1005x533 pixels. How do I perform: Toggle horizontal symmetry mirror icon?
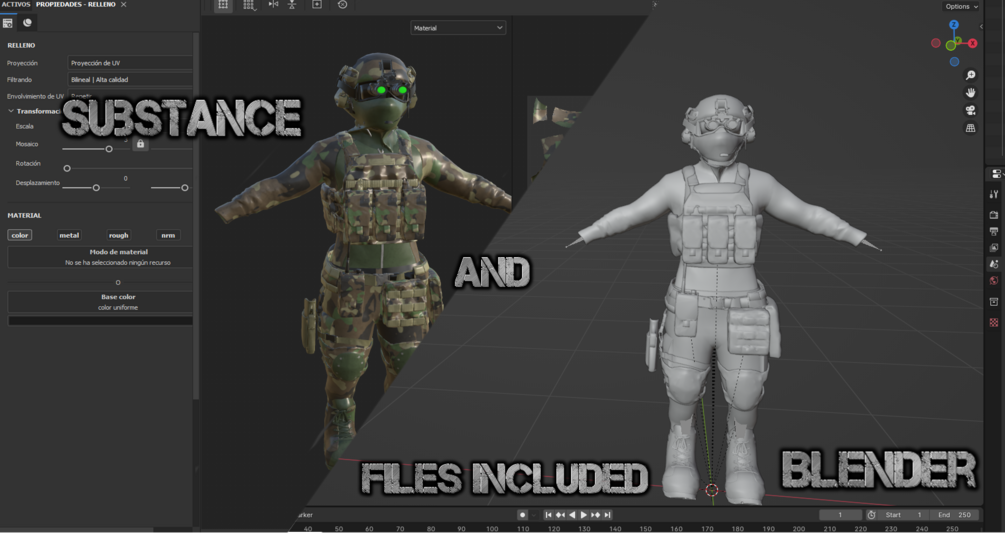[x=273, y=4]
